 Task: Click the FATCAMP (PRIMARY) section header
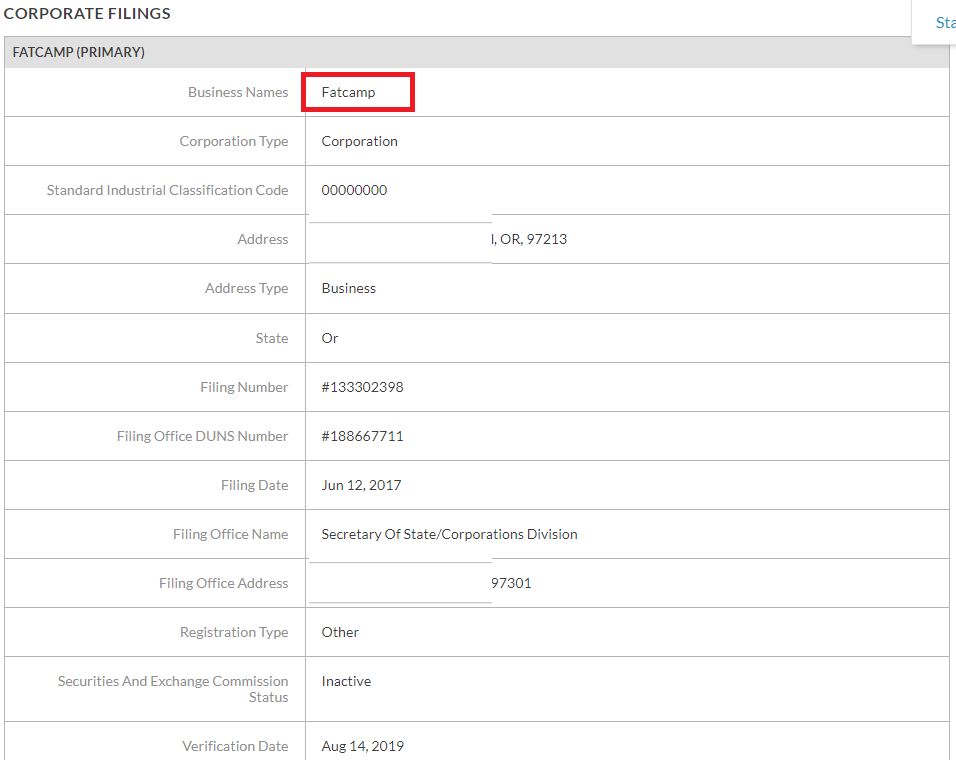coord(79,52)
